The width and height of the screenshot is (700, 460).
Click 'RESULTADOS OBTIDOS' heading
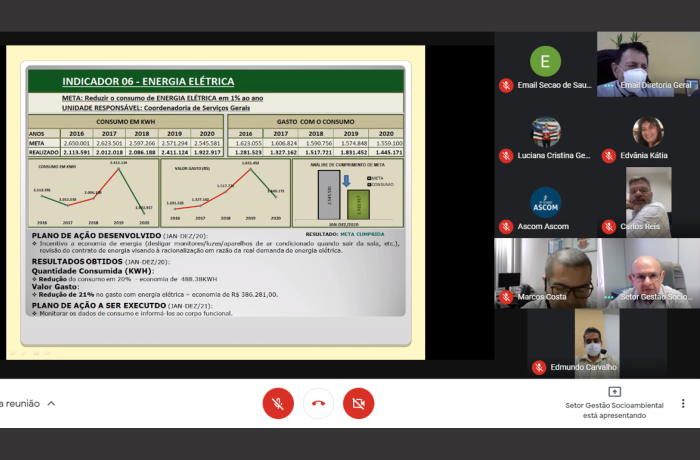point(77,262)
